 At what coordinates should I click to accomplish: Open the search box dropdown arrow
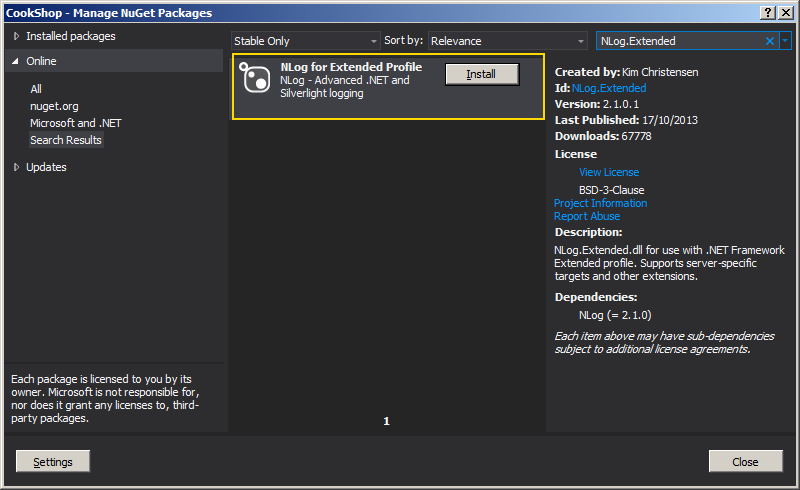click(x=785, y=41)
